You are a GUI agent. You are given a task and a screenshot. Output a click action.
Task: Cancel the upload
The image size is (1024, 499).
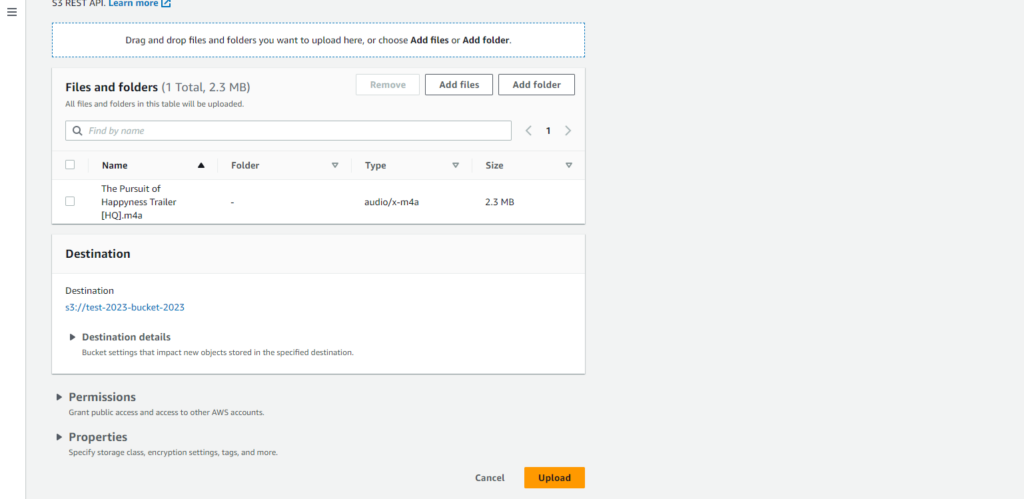[x=490, y=477]
